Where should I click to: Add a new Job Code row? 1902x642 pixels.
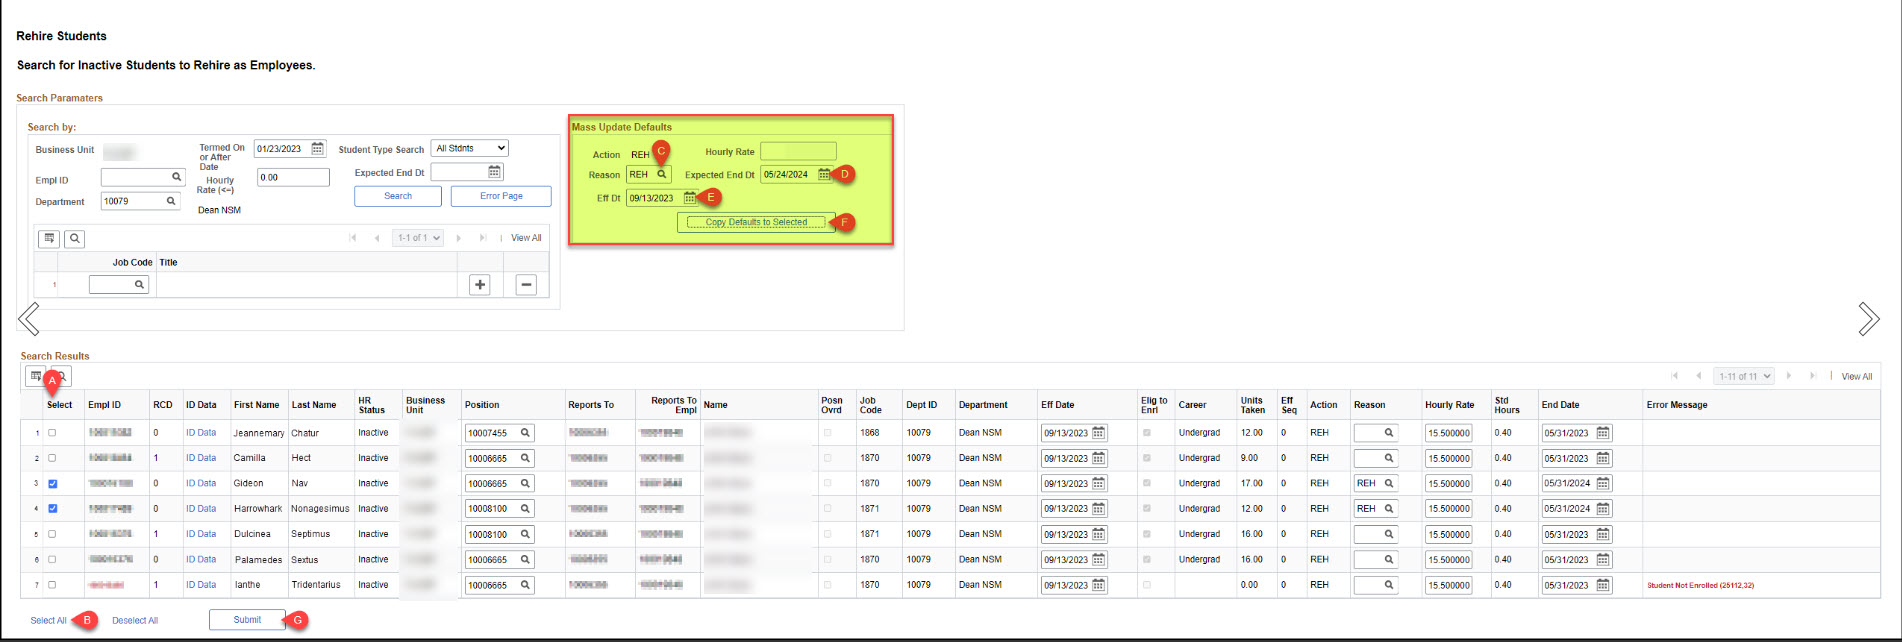480,285
